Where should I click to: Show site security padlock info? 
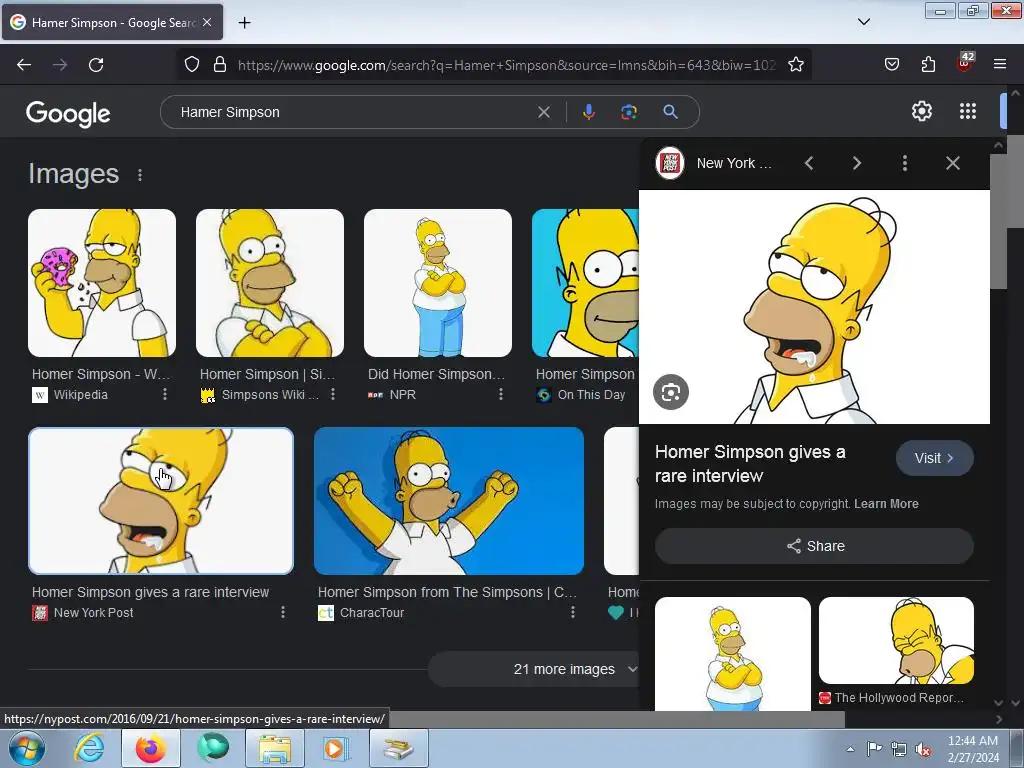click(x=220, y=65)
